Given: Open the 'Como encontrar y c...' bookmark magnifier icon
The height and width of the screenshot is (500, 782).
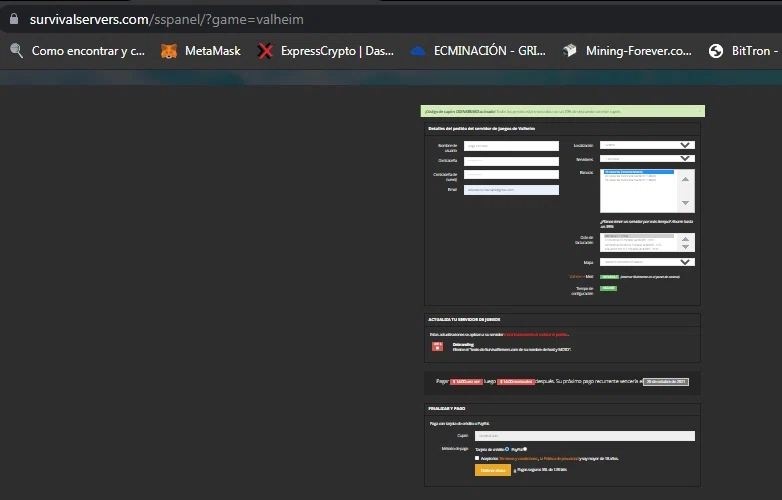Looking at the screenshot, I should click(x=16, y=51).
